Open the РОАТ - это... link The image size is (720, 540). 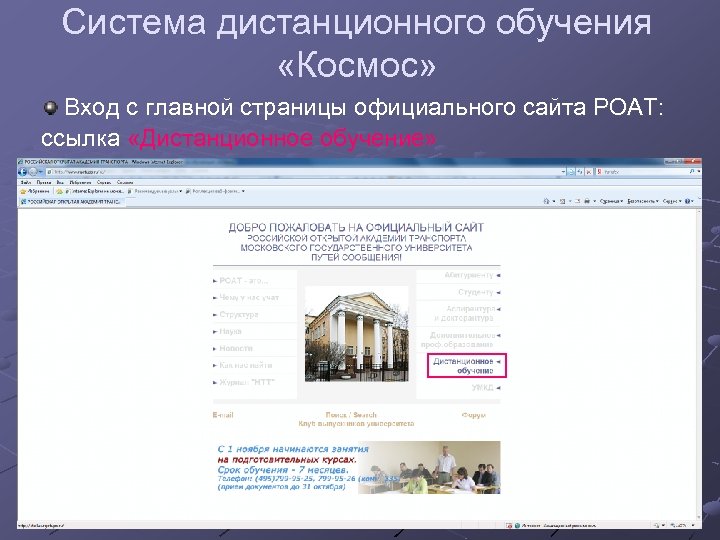tap(243, 281)
